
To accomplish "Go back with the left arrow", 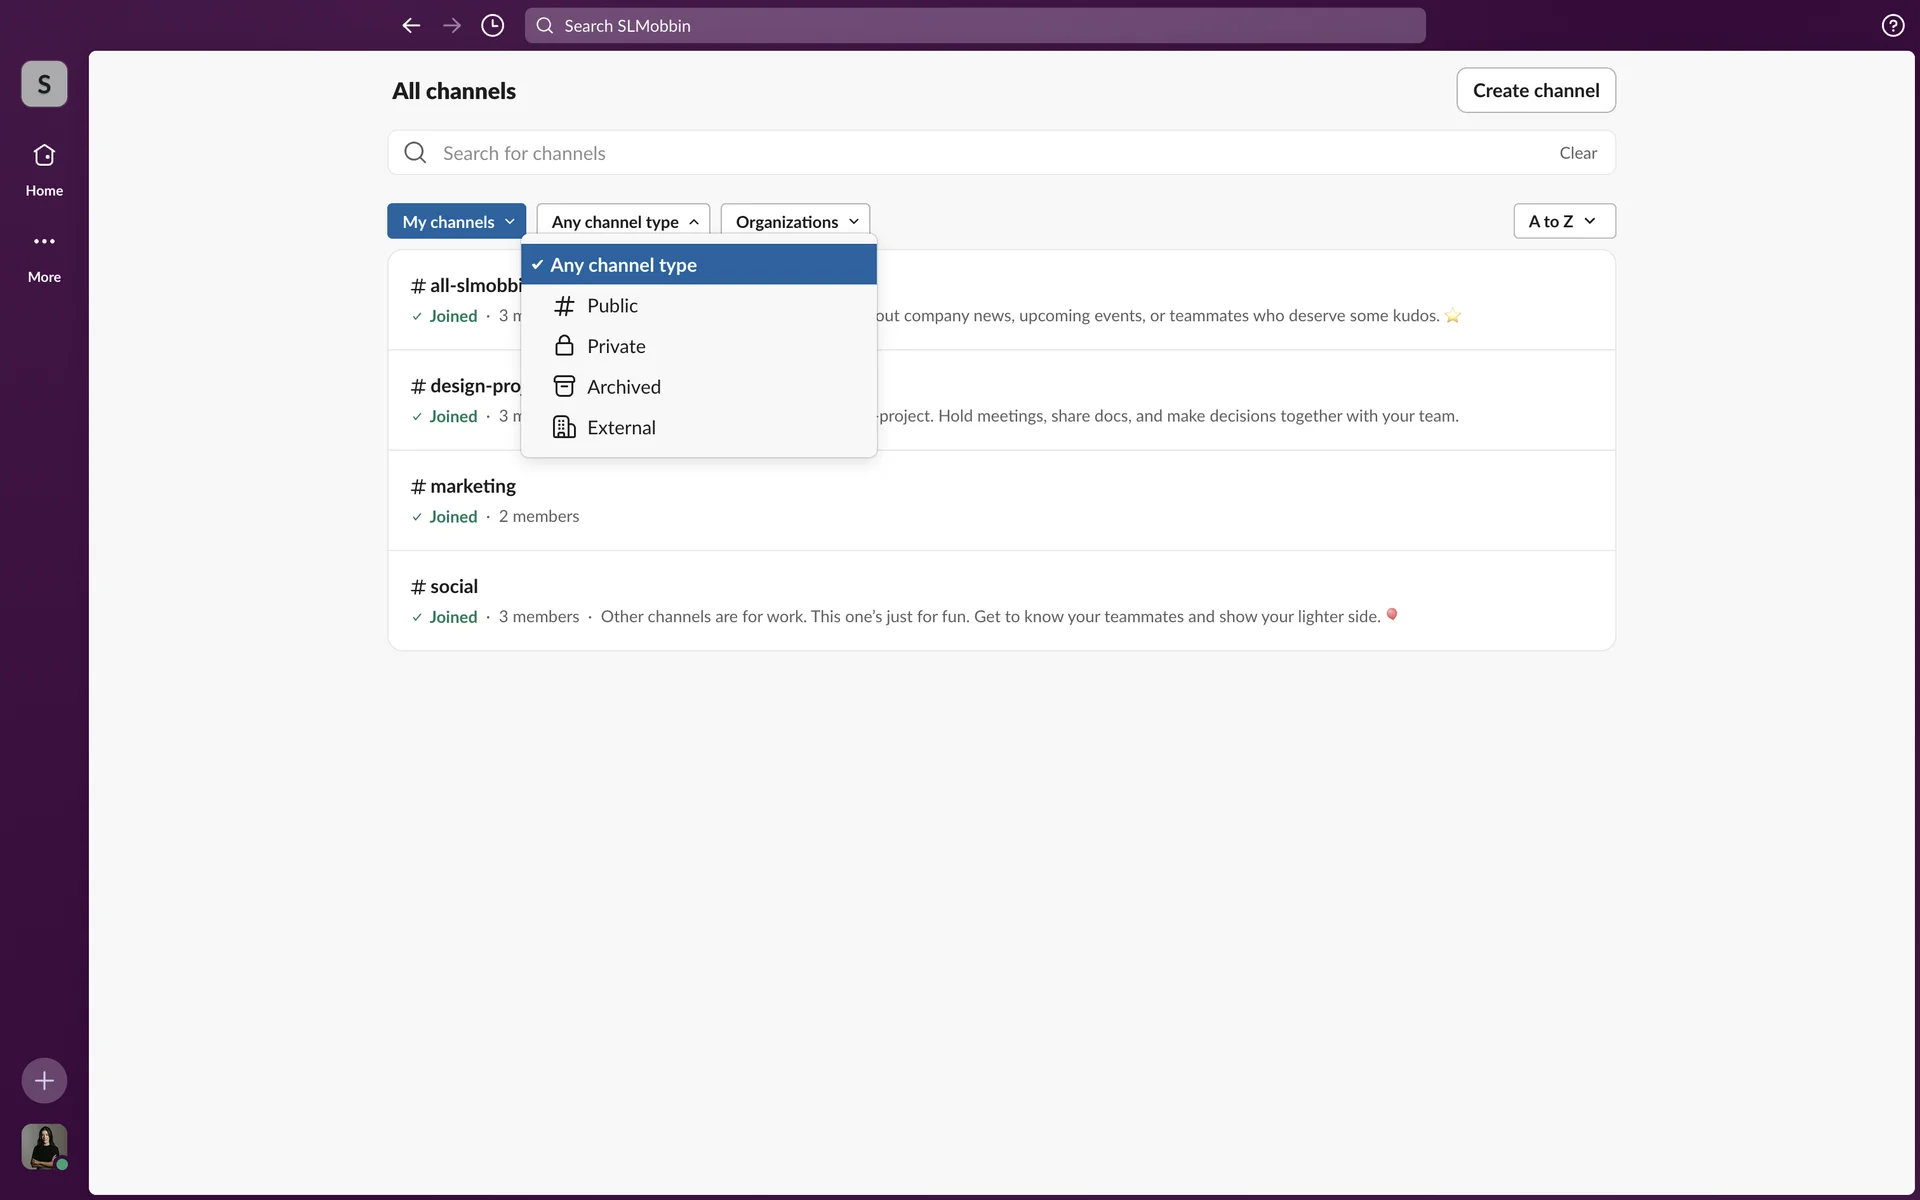I will [411, 26].
